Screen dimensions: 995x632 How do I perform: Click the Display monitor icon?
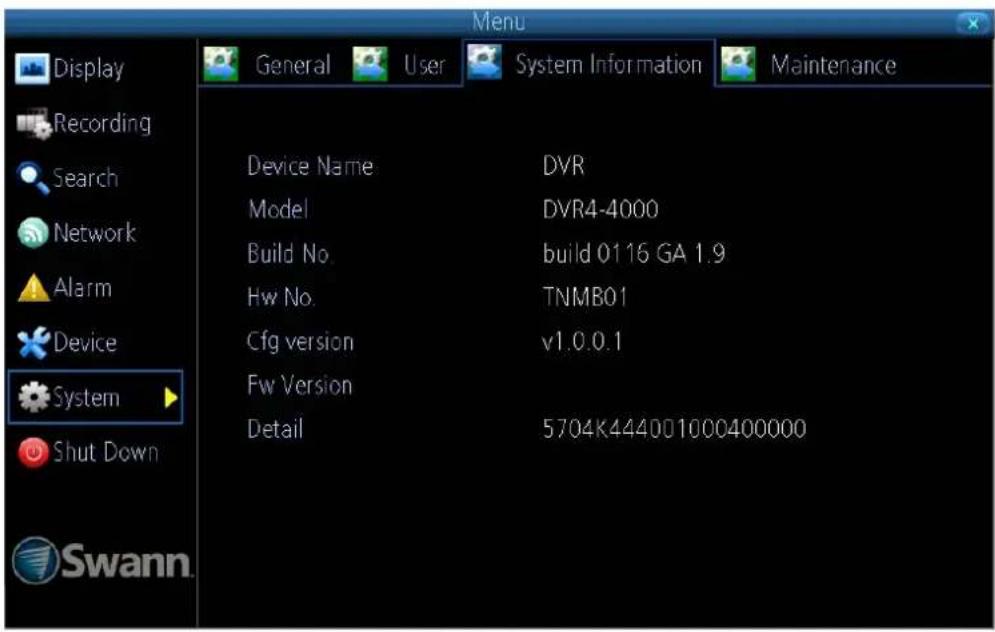pos(32,69)
